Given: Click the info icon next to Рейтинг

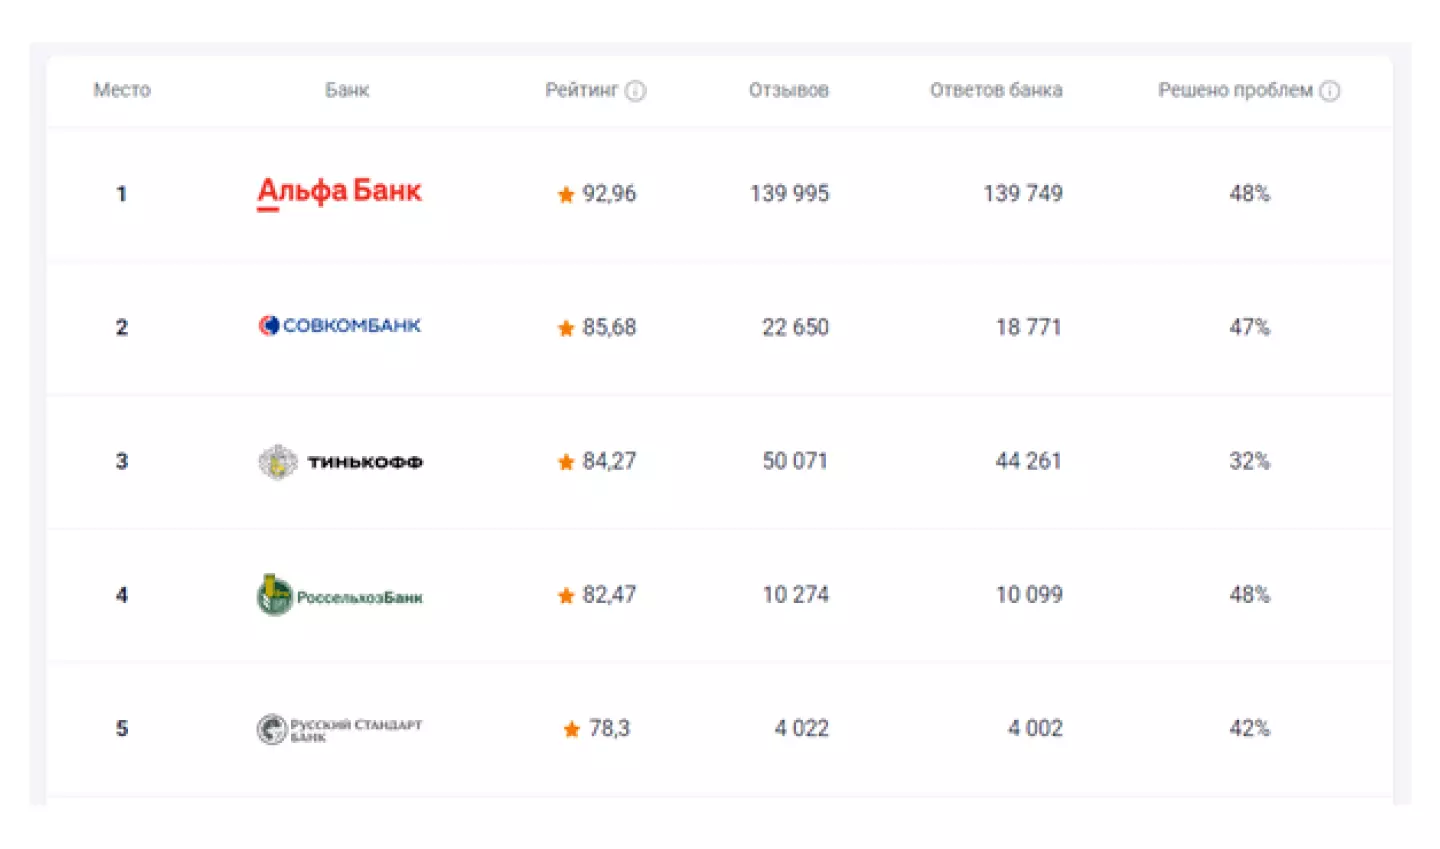Looking at the screenshot, I should (x=635, y=91).
